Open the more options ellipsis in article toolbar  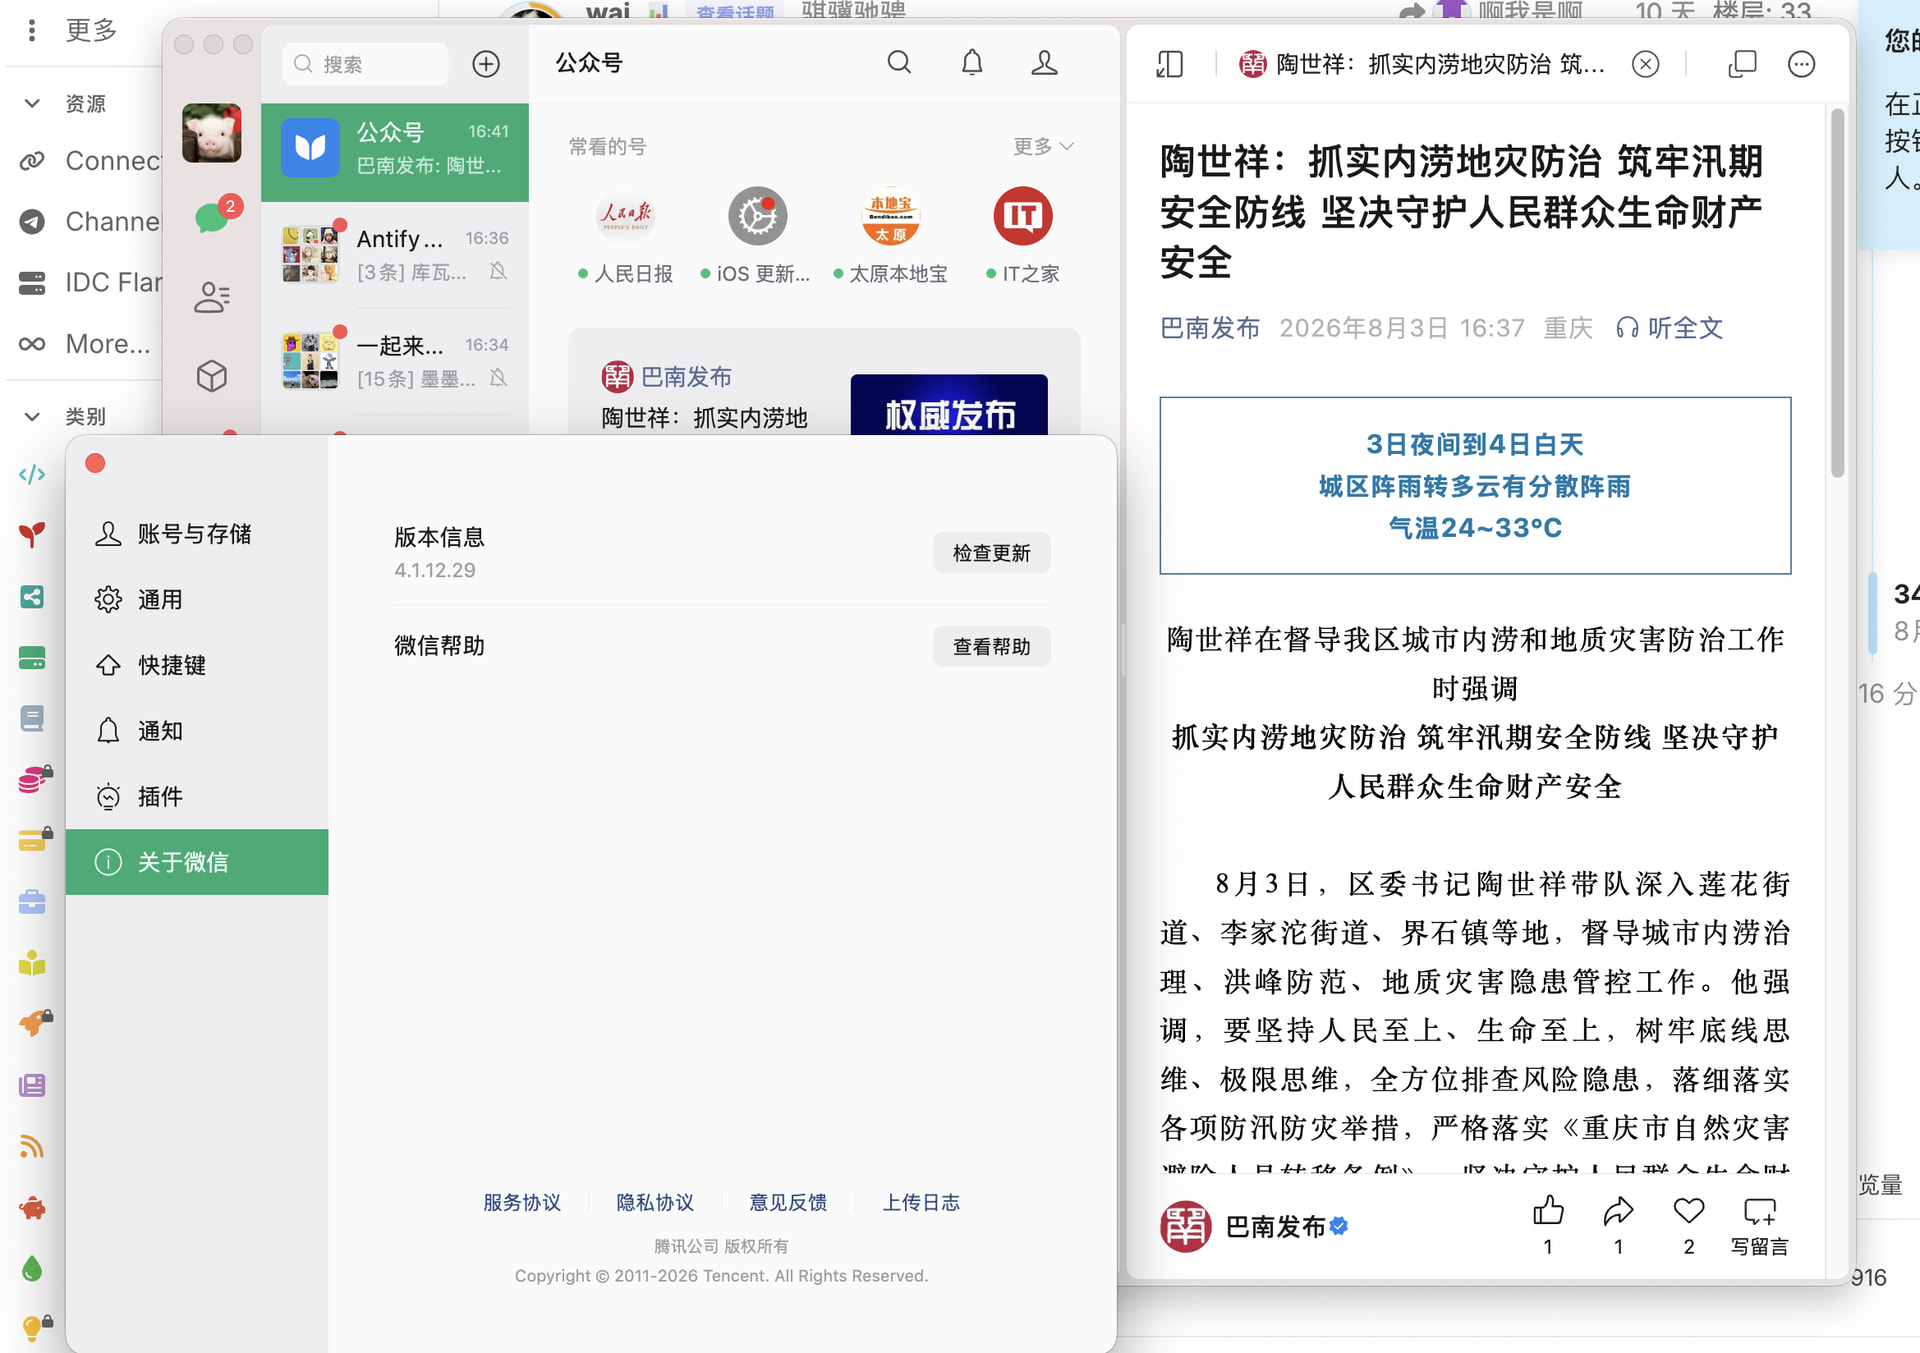click(x=1801, y=64)
